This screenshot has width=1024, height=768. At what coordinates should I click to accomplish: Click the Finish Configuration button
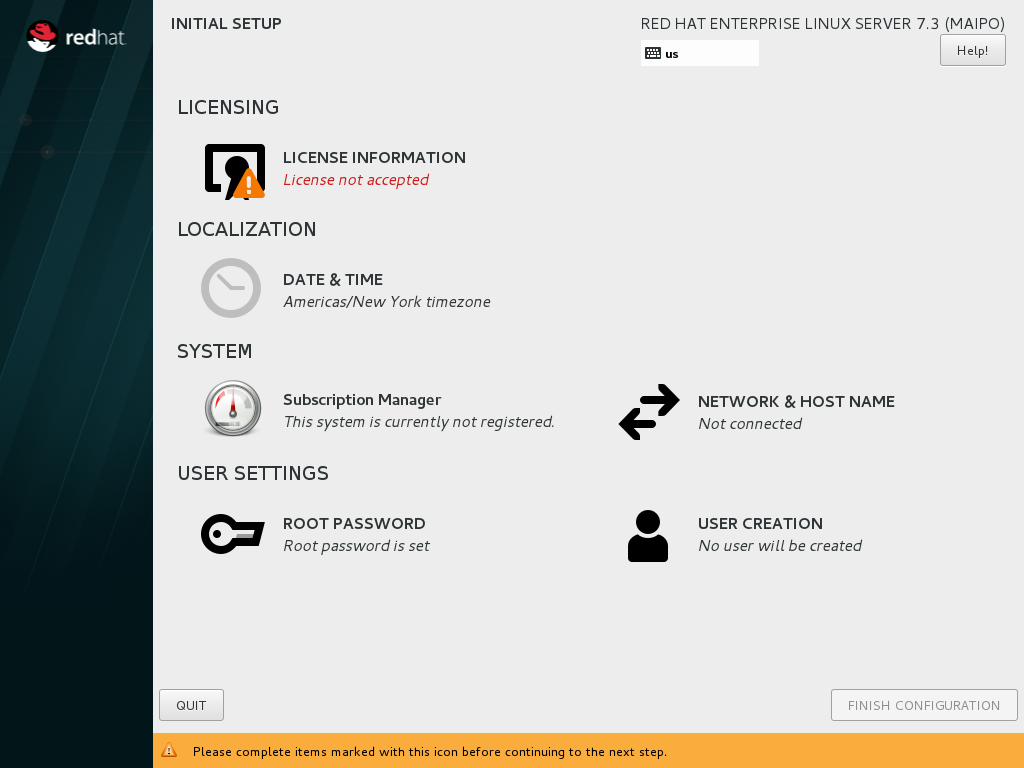(924, 705)
